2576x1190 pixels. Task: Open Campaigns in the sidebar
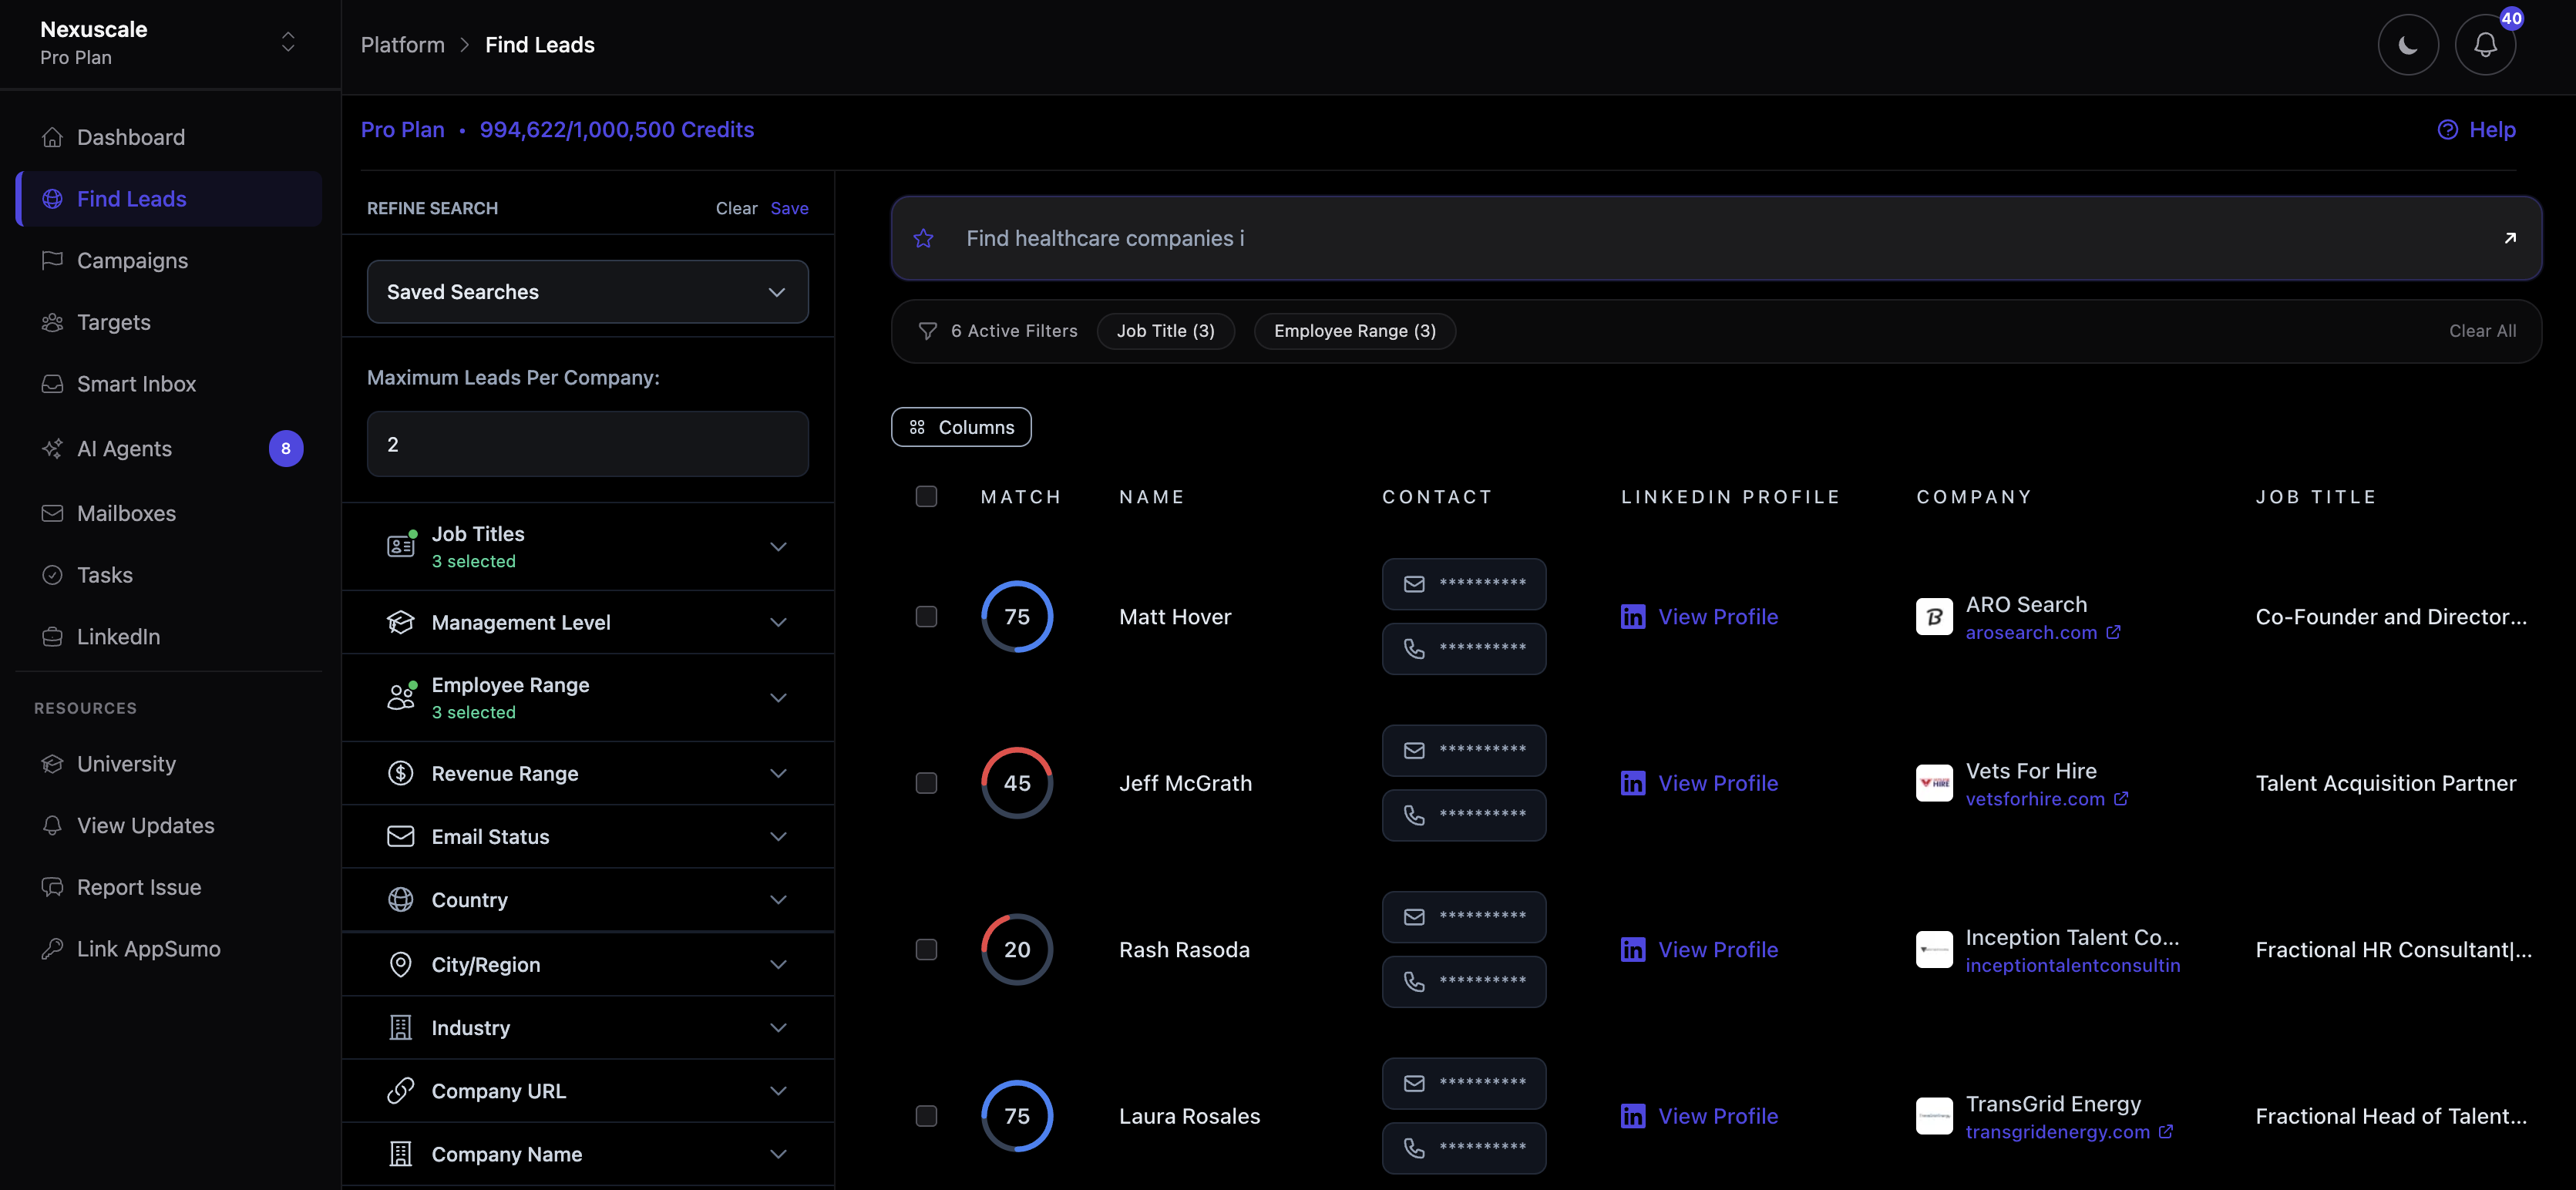click(132, 261)
